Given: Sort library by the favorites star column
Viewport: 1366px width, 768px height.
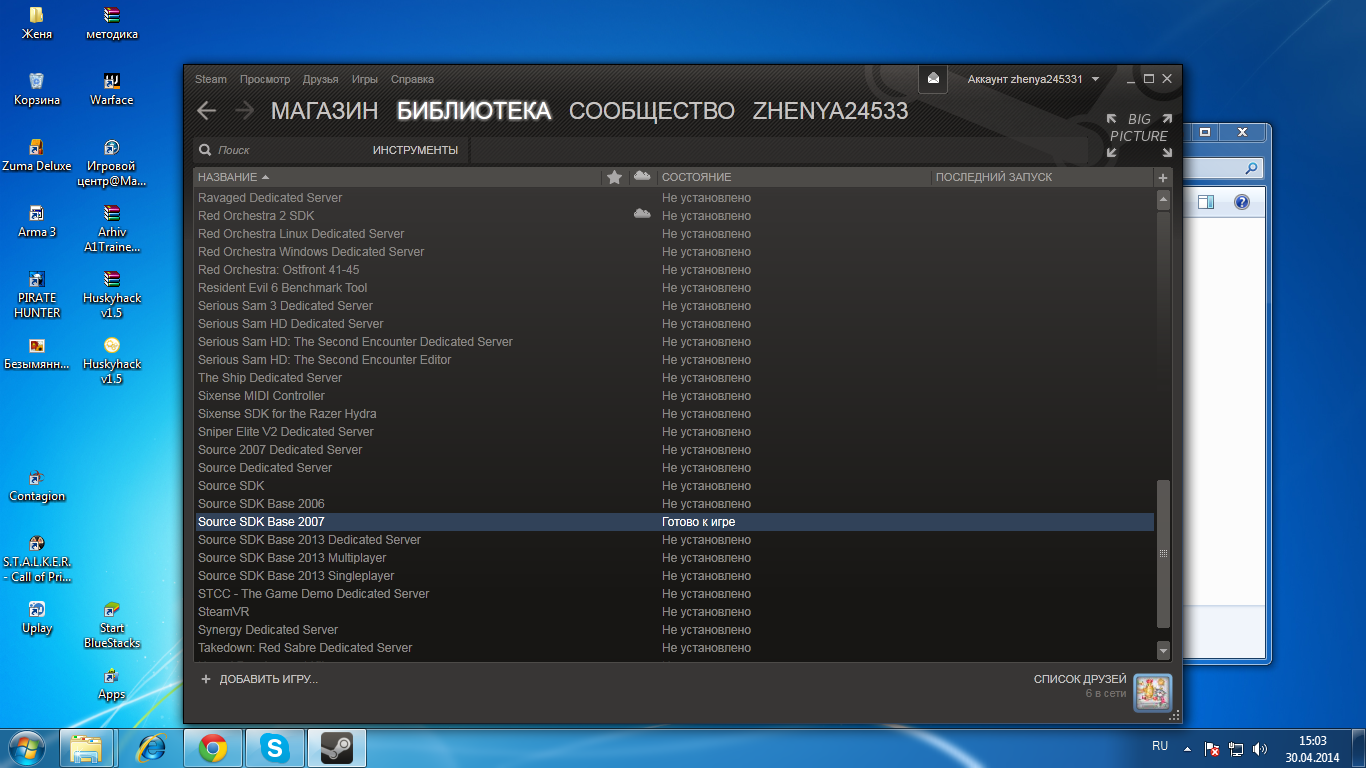Looking at the screenshot, I should tap(614, 177).
